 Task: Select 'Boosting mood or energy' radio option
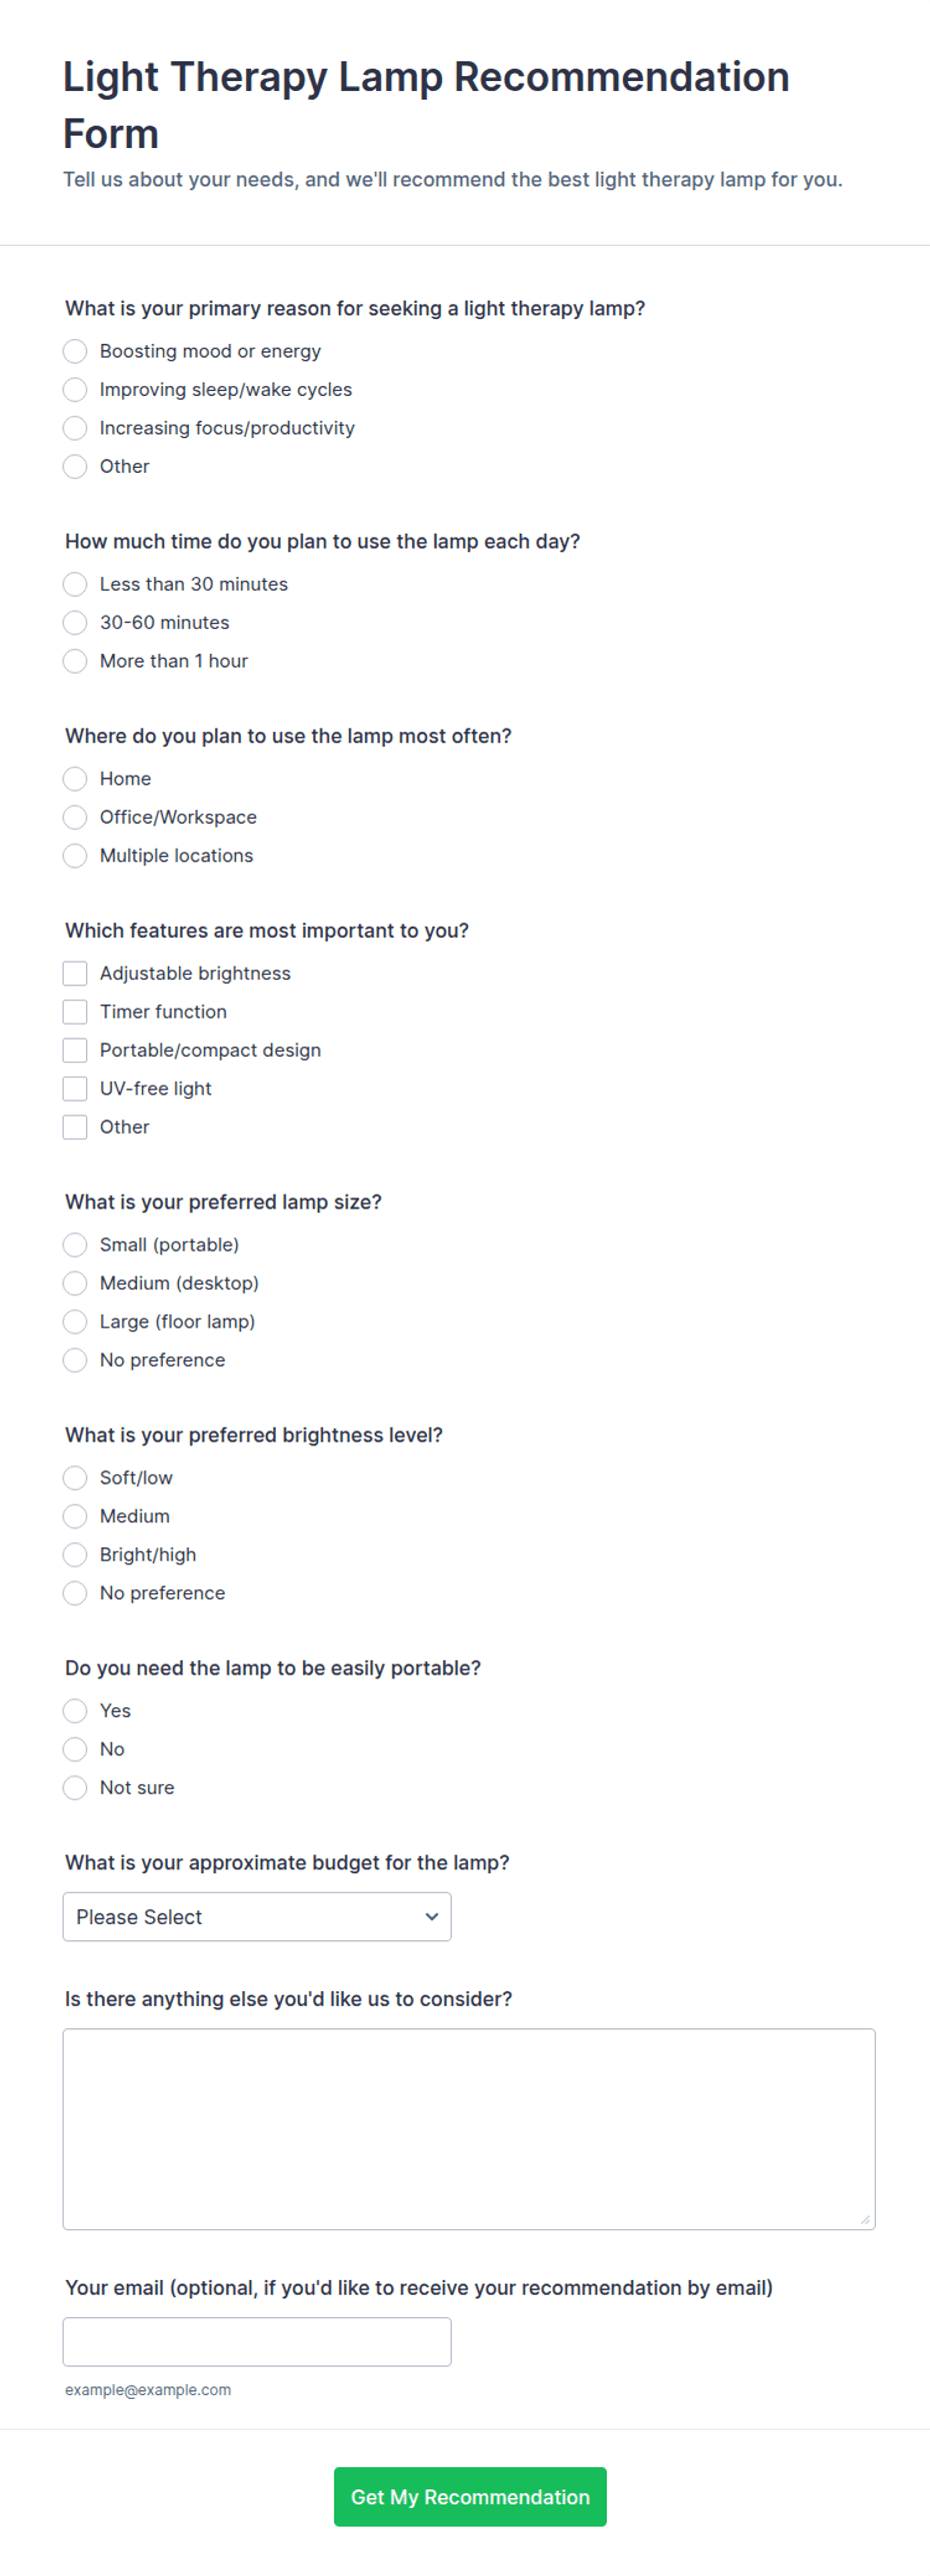(x=75, y=351)
